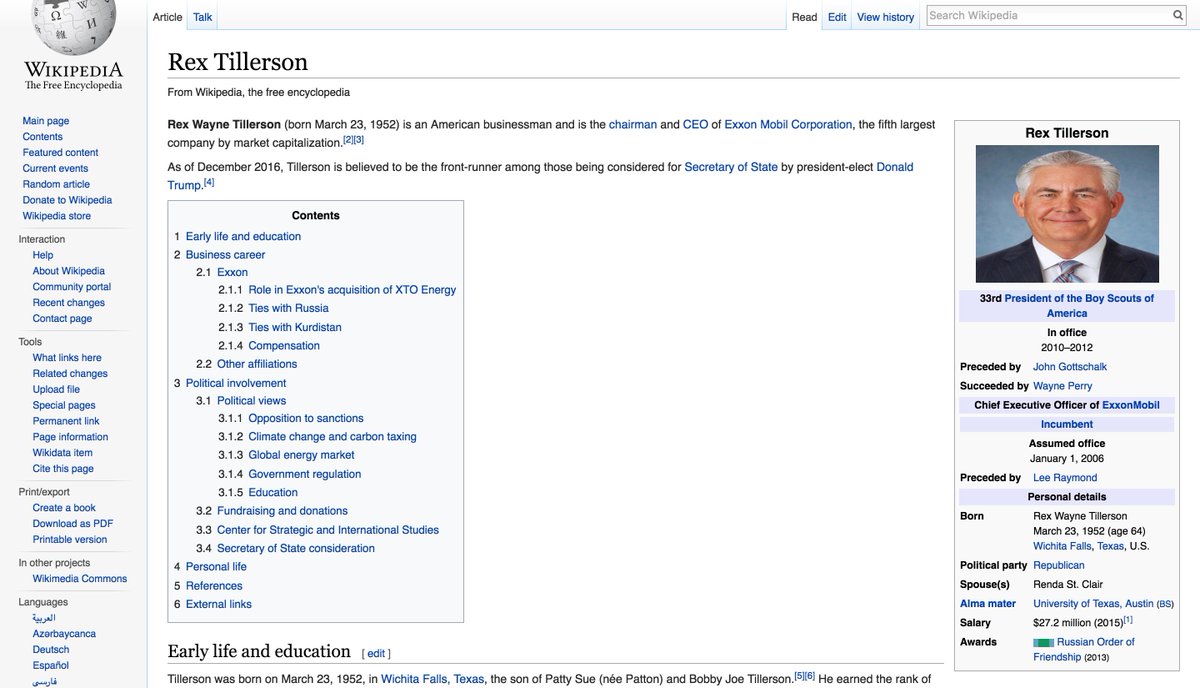
Task: Open Wayne Perry link in infobox
Action: (x=1062, y=386)
